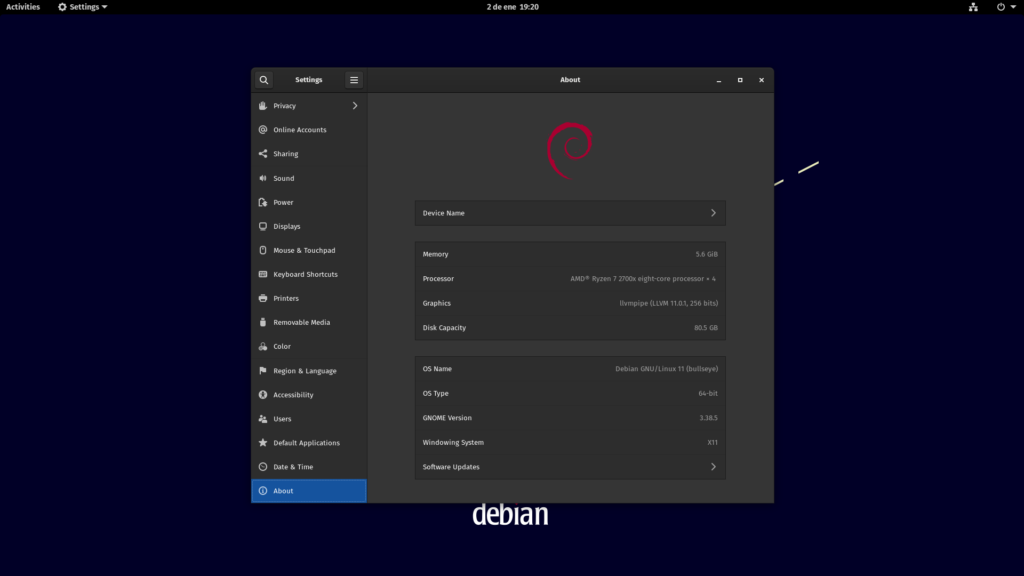Click the About title in header bar
Viewport: 1024px width, 576px height.
tap(570, 80)
